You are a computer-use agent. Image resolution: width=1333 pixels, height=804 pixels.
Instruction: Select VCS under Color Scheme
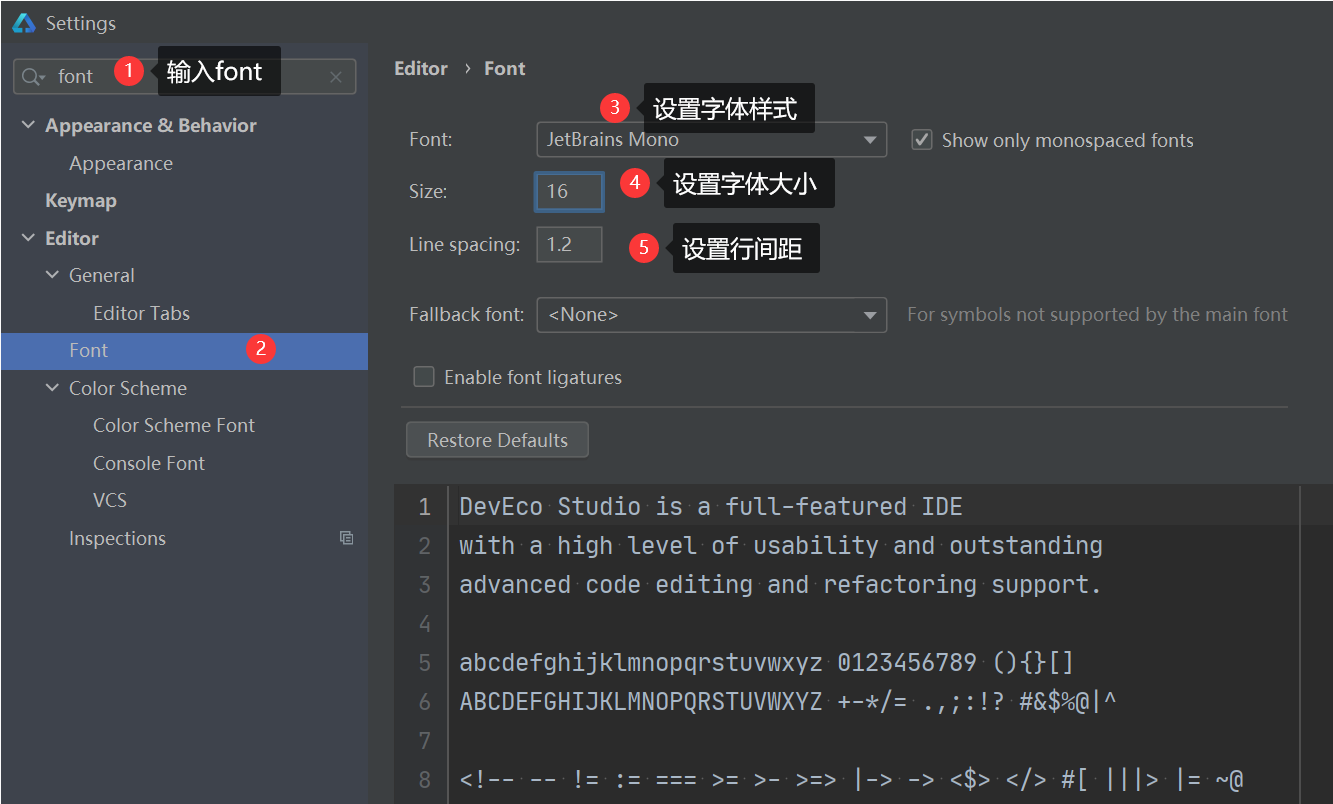click(x=110, y=501)
